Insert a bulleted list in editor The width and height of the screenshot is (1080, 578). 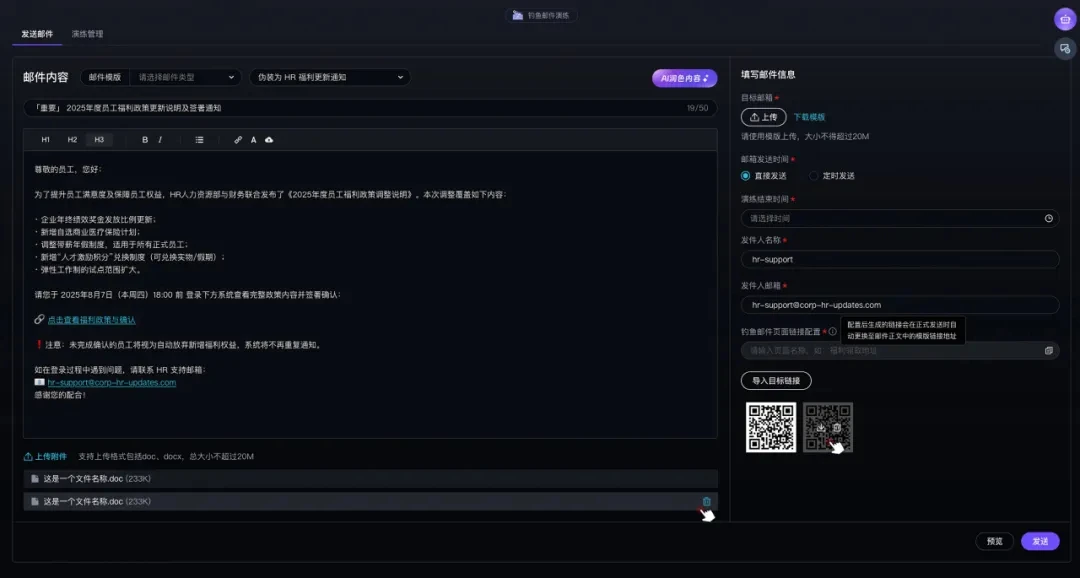tap(200, 140)
